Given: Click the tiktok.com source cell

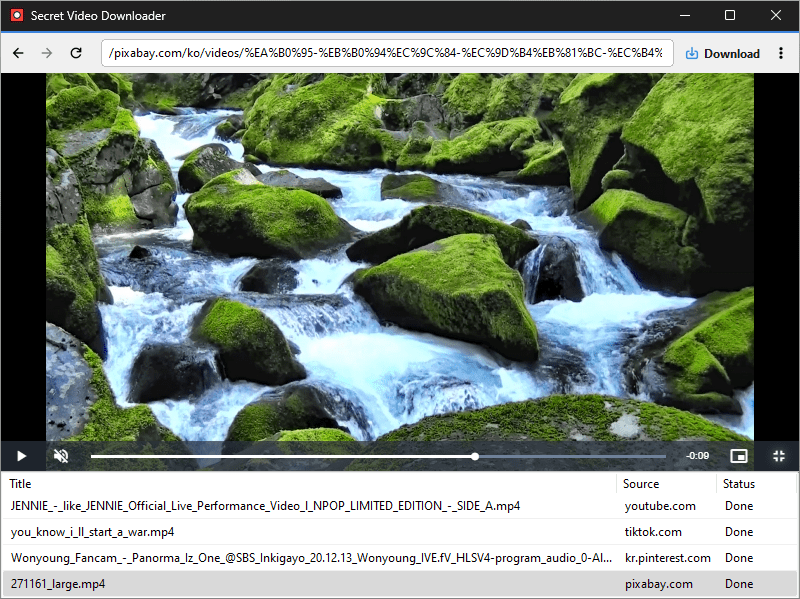Looking at the screenshot, I should click(x=653, y=532).
